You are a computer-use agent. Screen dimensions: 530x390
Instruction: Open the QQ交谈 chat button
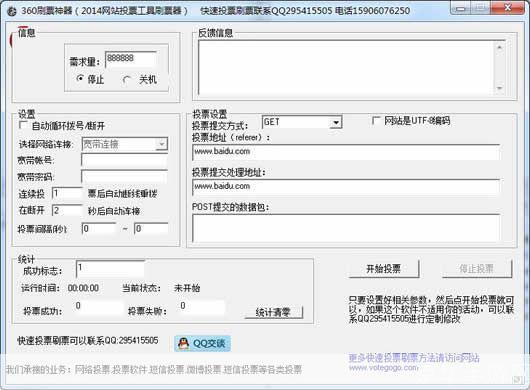tap(202, 344)
